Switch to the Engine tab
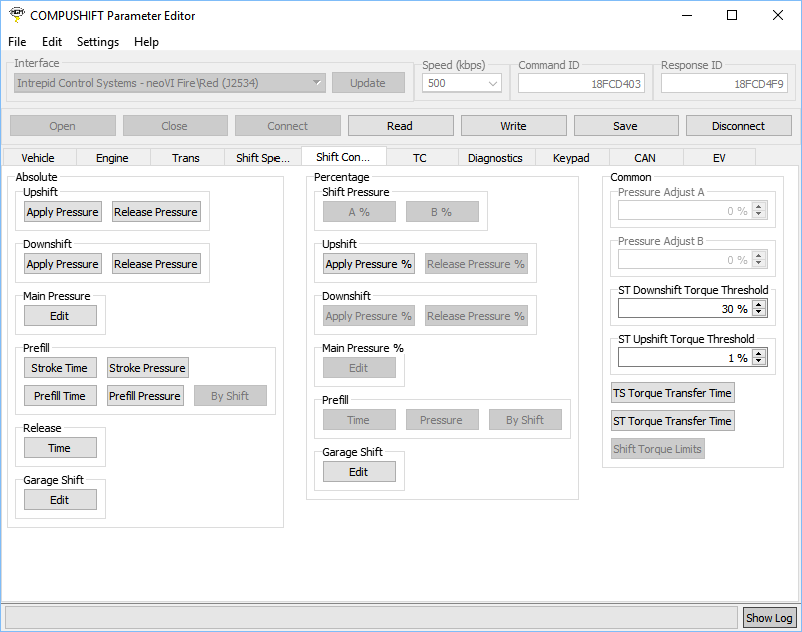The image size is (802, 632). [x=112, y=158]
